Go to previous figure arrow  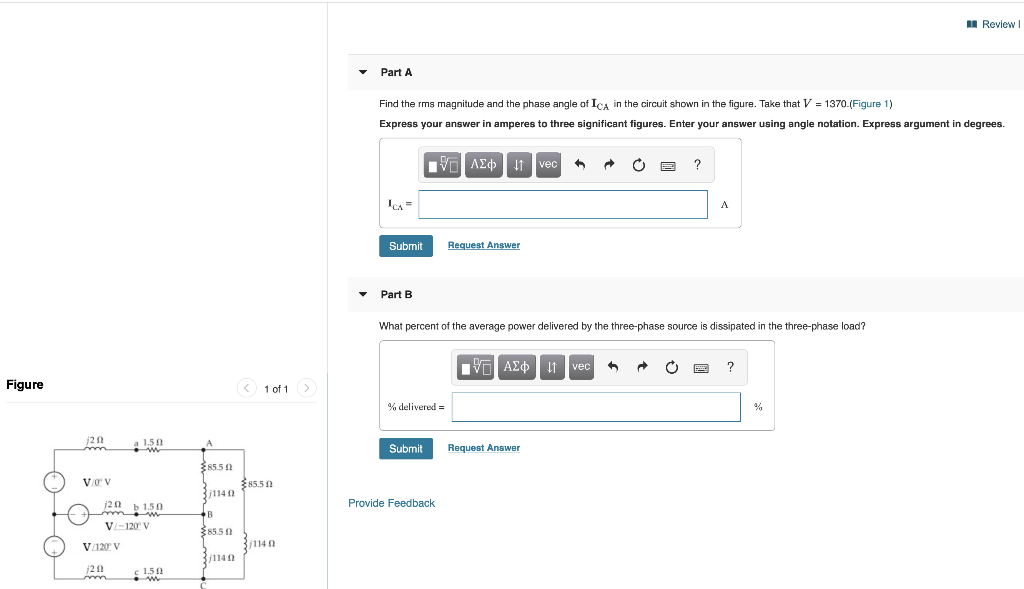[246, 388]
